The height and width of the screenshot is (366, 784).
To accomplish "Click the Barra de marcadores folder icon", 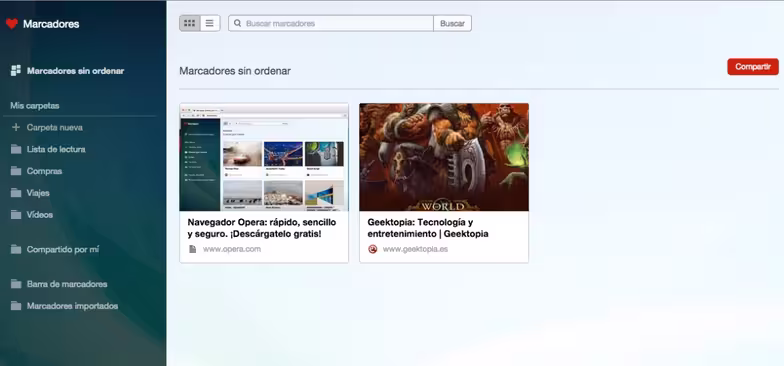I will click(16, 284).
